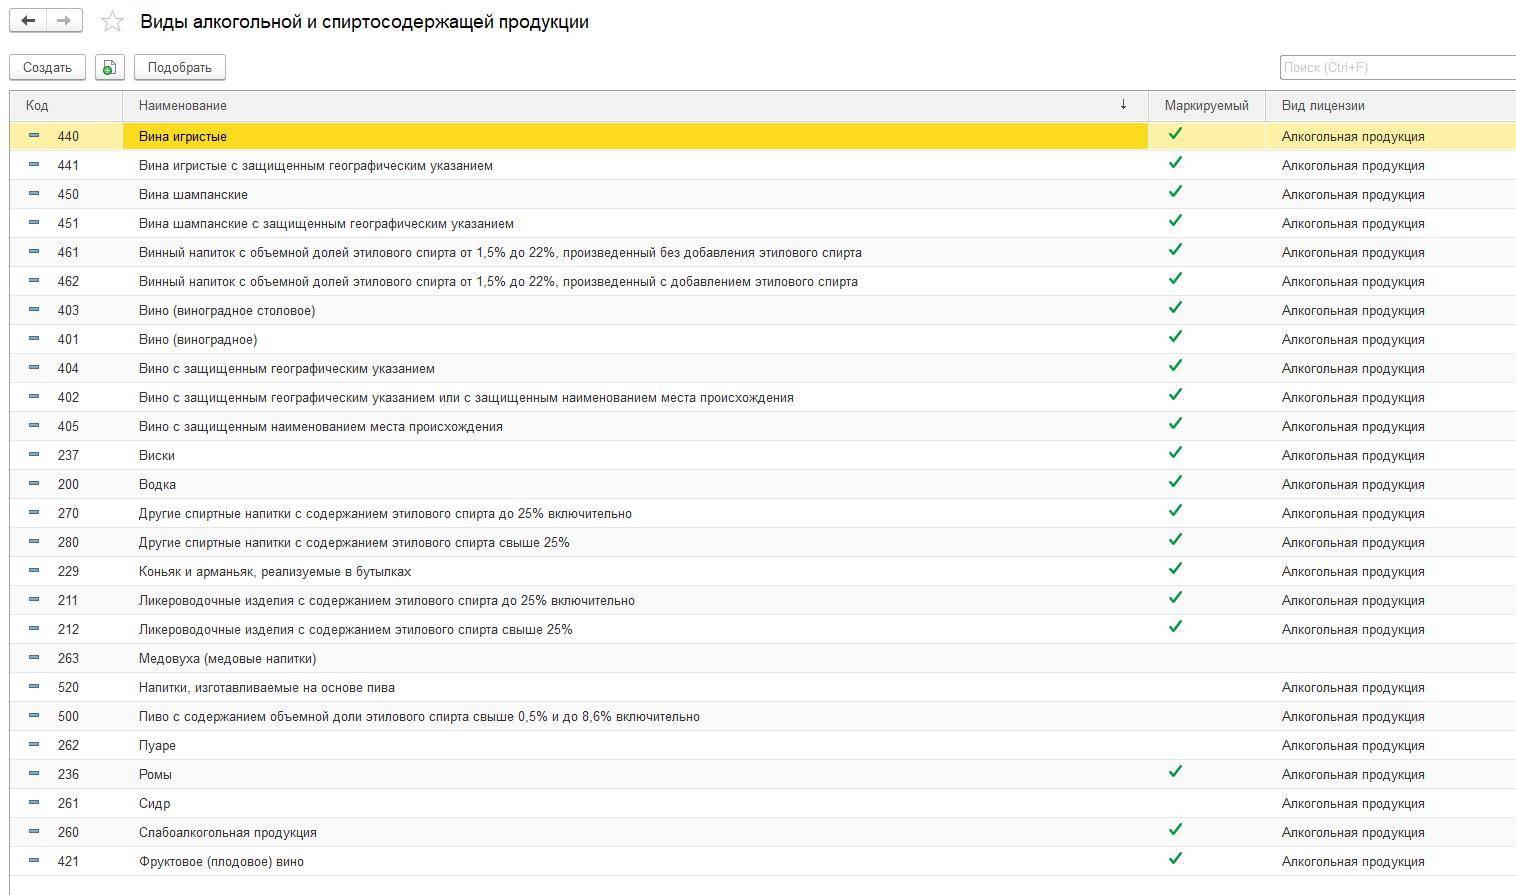
Task: Click the row icon for code 403
Action: (x=34, y=309)
